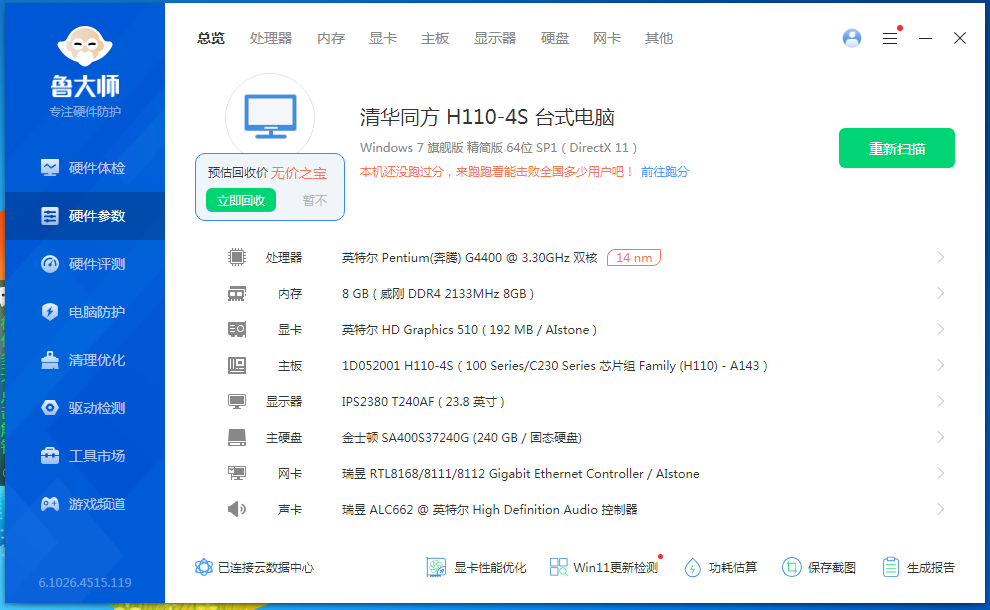990x610 pixels.
Task: Open 工具市场 toolbox icon
Action: coord(50,456)
